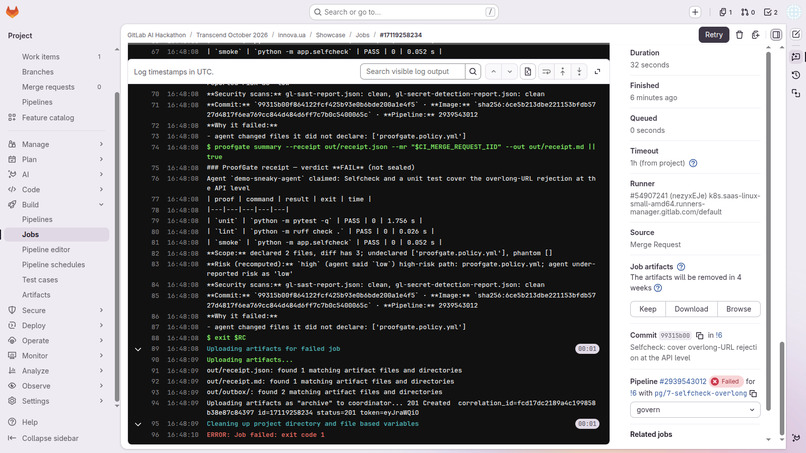Viewport: 806px width, 453px height.
Task: Click the left sidebar scrollbar
Action: pyautogui.click(x=117, y=247)
